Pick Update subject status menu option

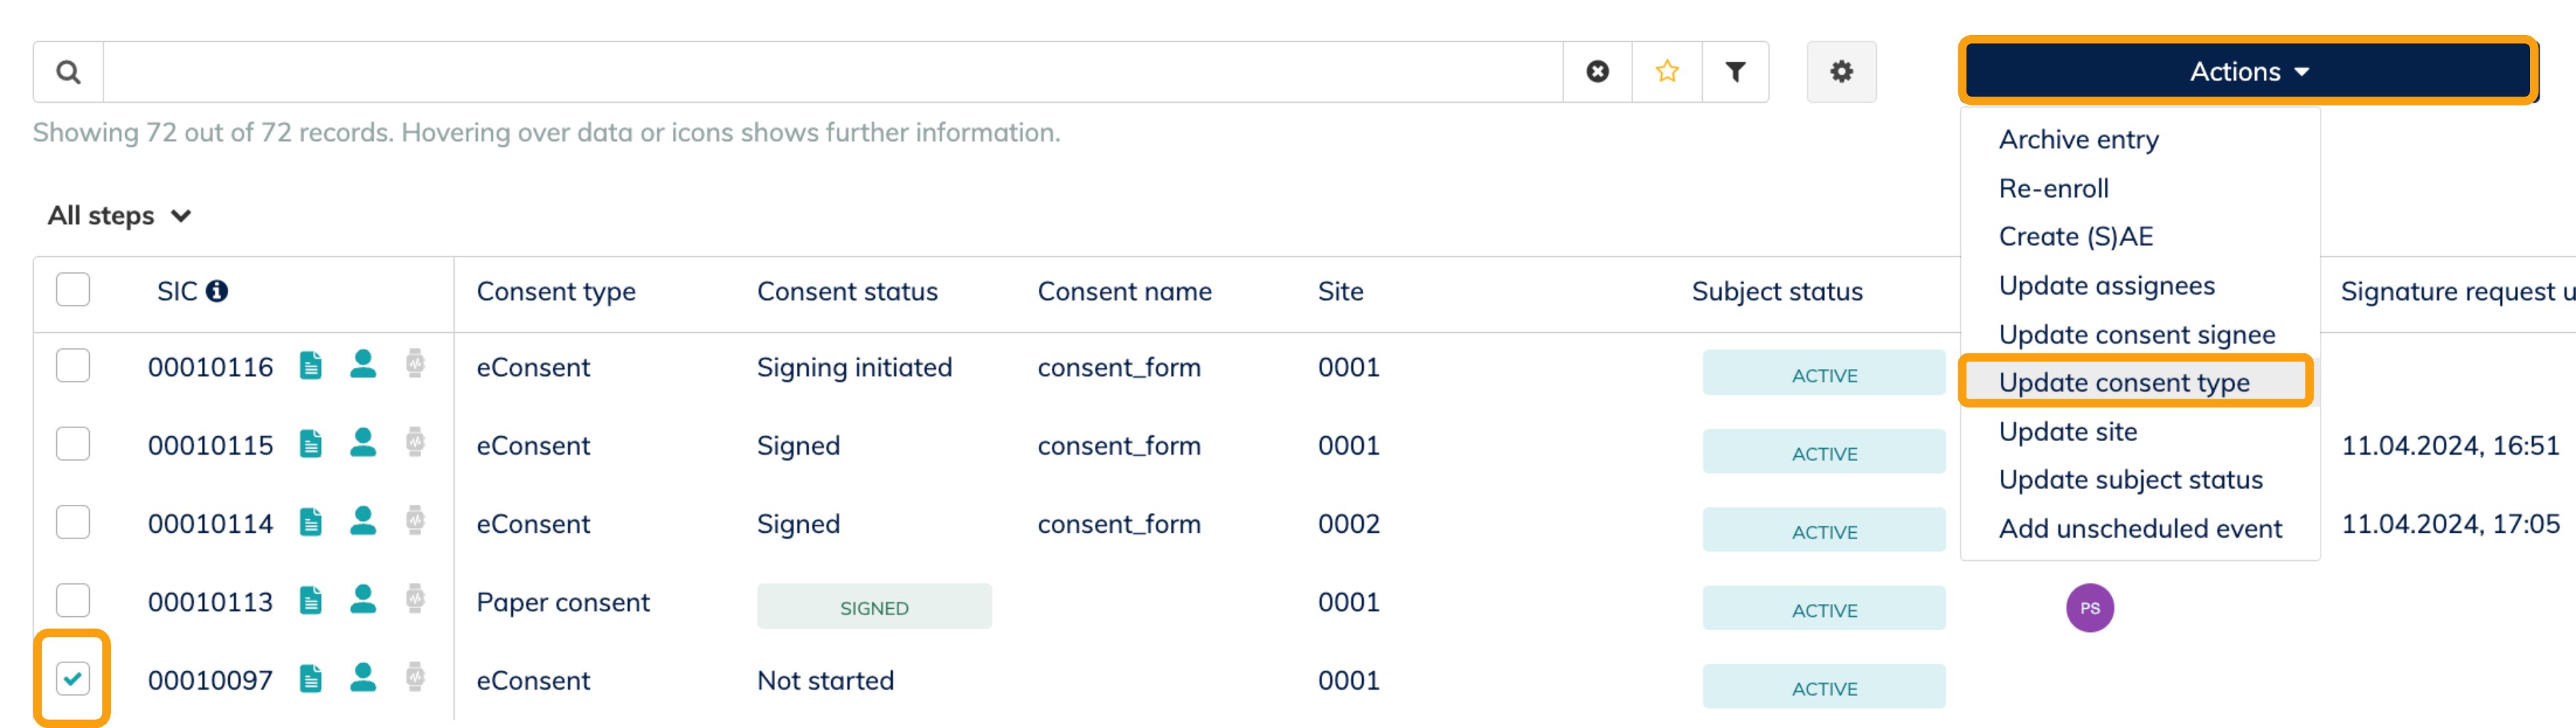(2130, 480)
